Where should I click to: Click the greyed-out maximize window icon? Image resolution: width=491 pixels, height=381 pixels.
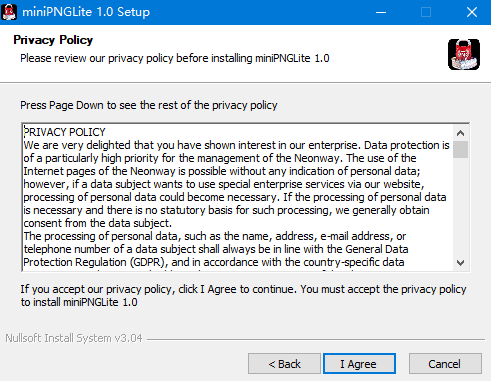click(426, 12)
